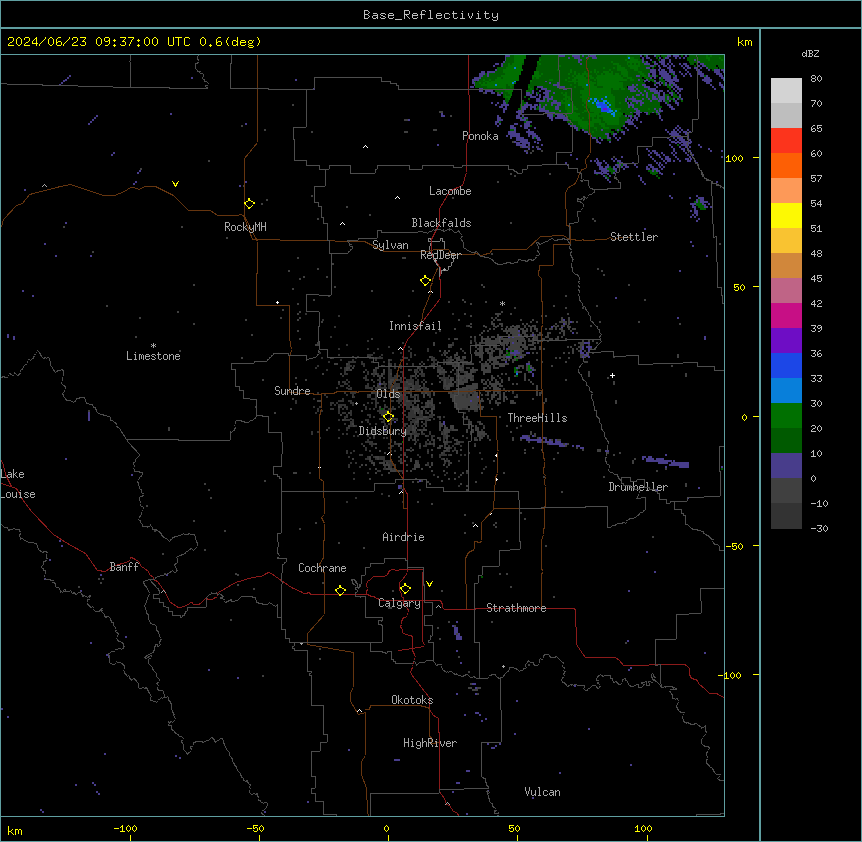Click the white caret marker southwest of Okotoks
The height and width of the screenshot is (842, 862).
(359, 711)
